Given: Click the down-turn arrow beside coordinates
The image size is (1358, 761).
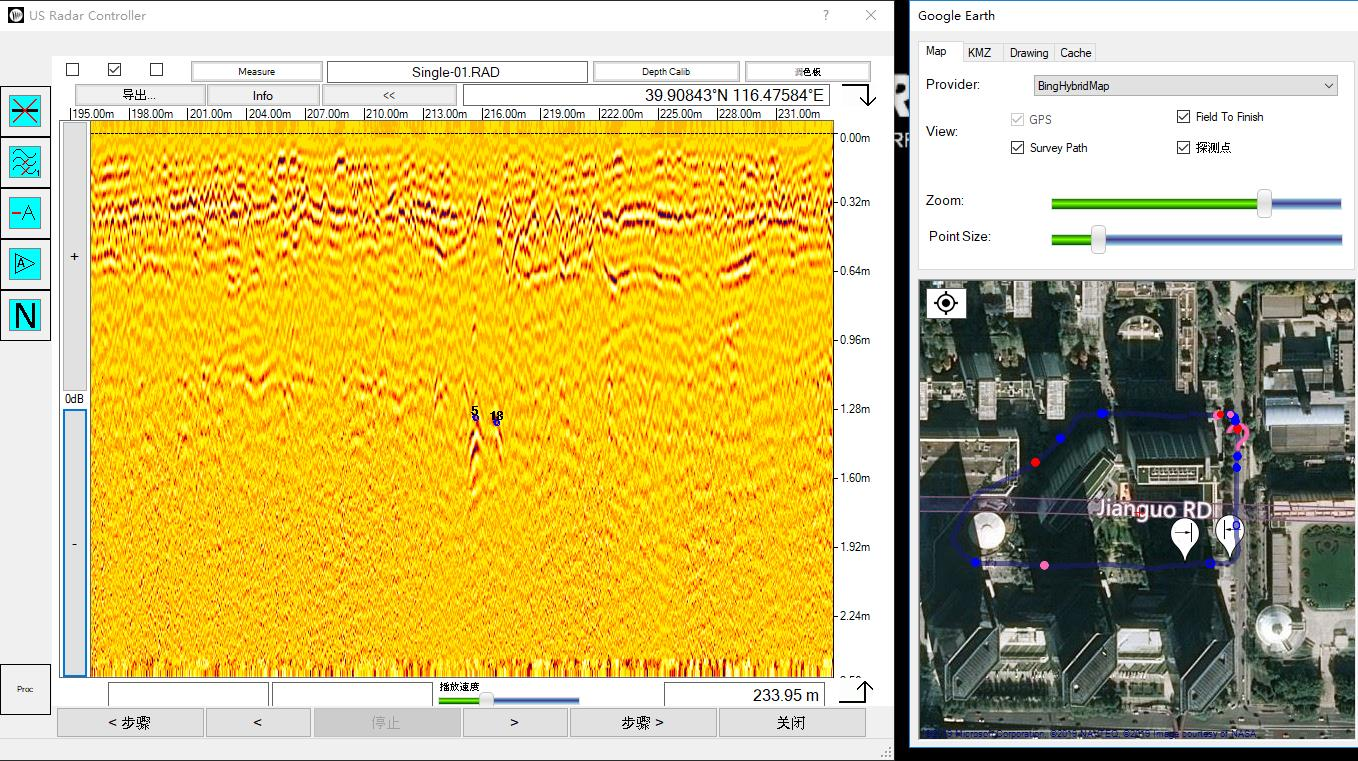Looking at the screenshot, I should tap(859, 96).
